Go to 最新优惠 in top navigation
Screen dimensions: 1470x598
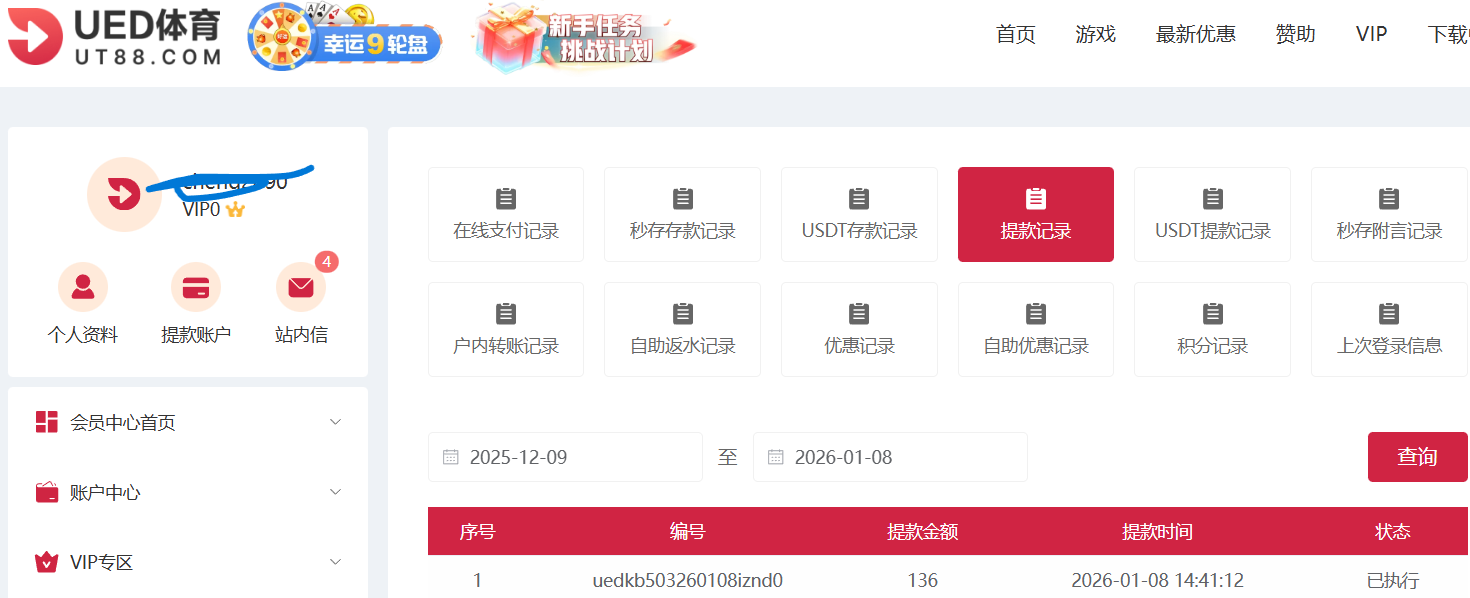(1196, 34)
